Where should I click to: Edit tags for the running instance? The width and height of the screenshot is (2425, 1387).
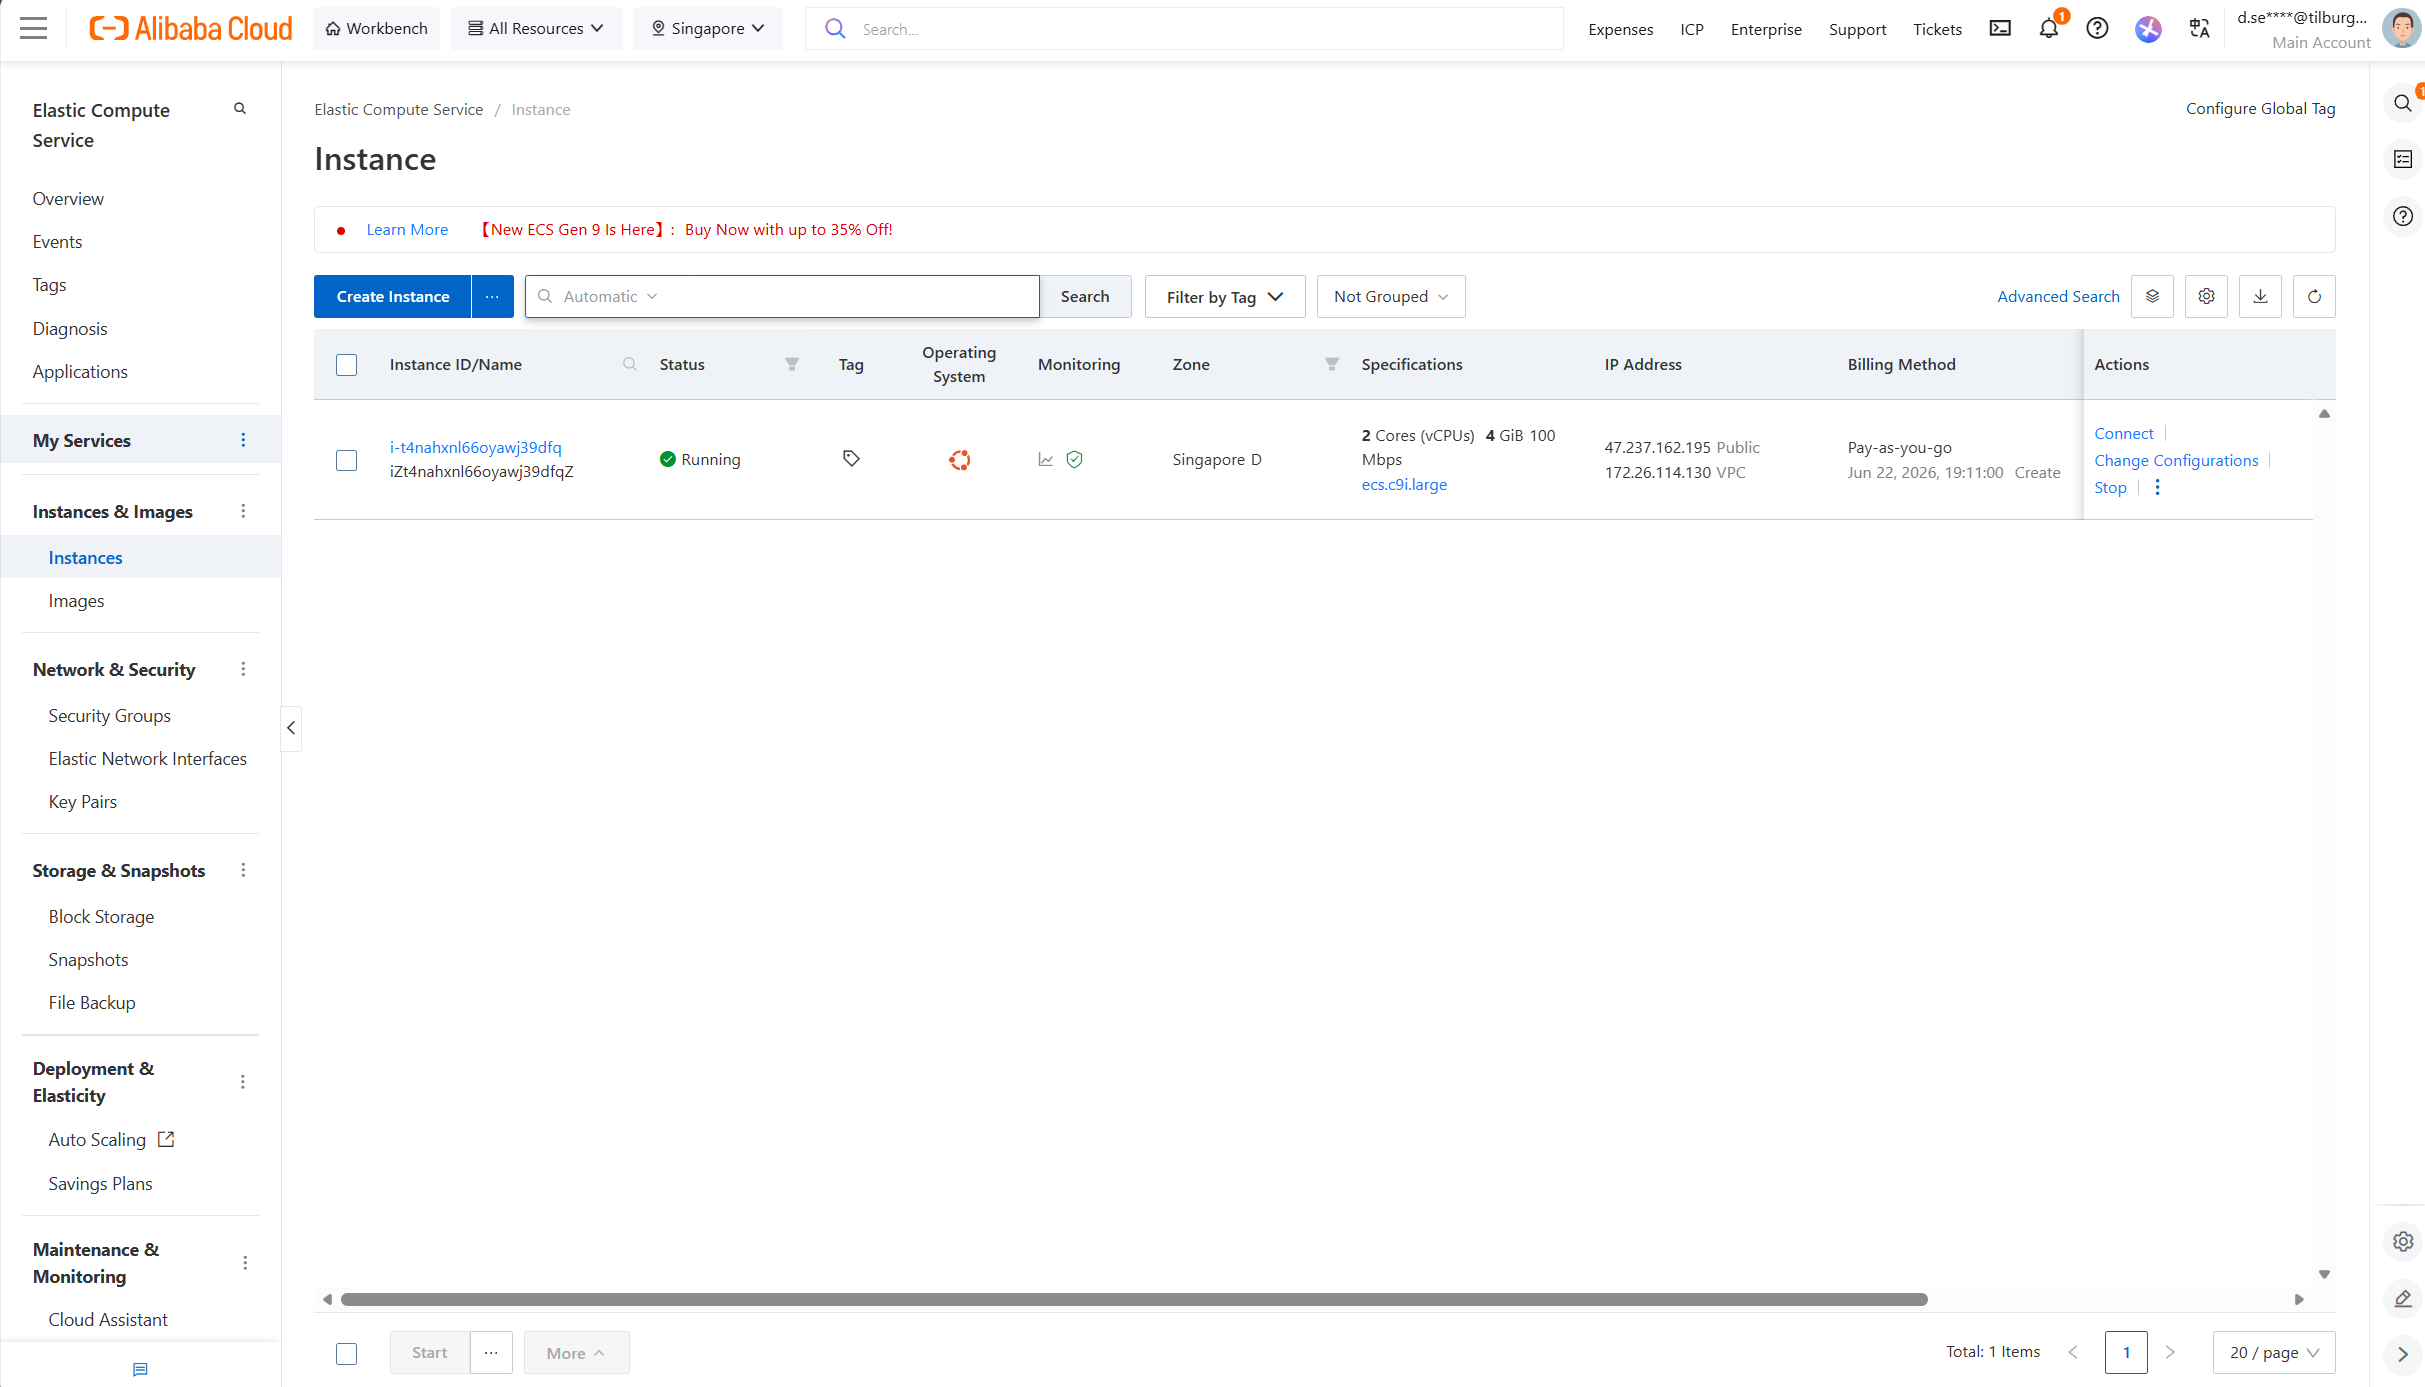tap(851, 458)
